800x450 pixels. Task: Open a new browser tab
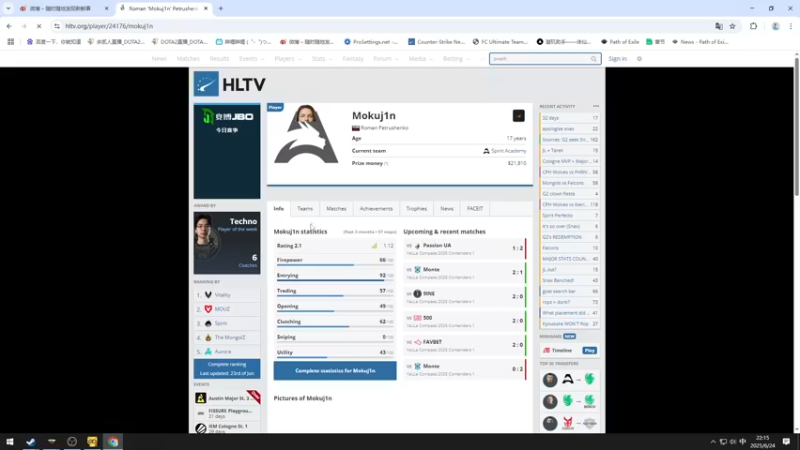click(x=221, y=8)
